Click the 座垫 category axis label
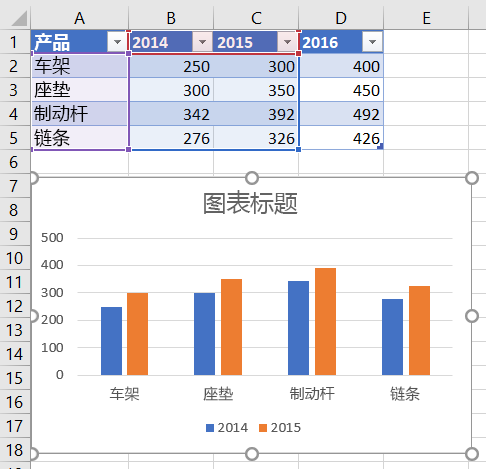Image resolution: width=486 pixels, height=469 pixels. coord(218,394)
